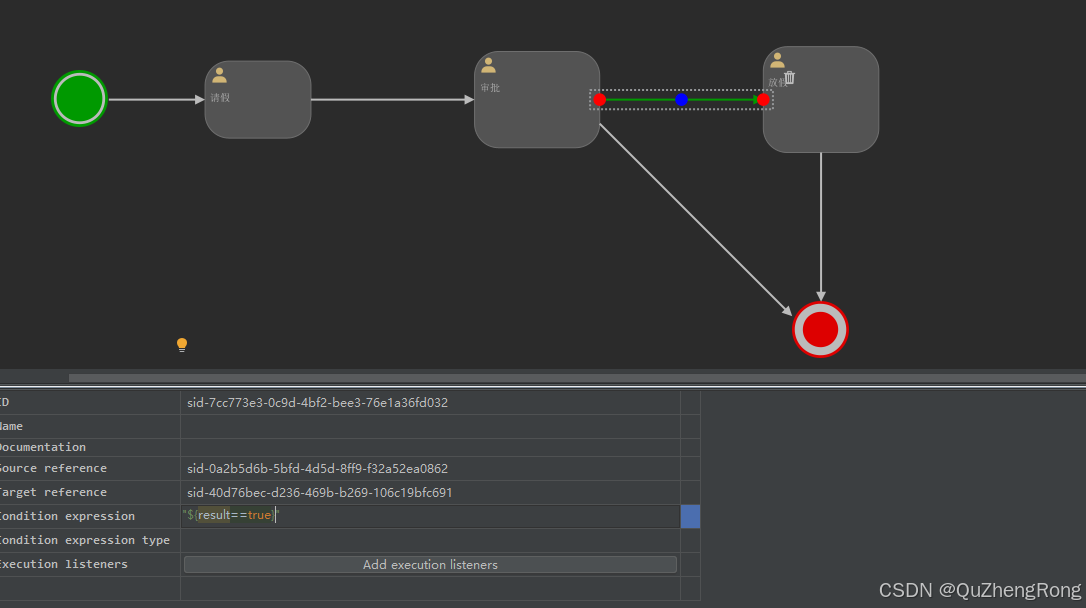Select the 放假 user task node
The width and height of the screenshot is (1086, 608).
pyautogui.click(x=821, y=100)
